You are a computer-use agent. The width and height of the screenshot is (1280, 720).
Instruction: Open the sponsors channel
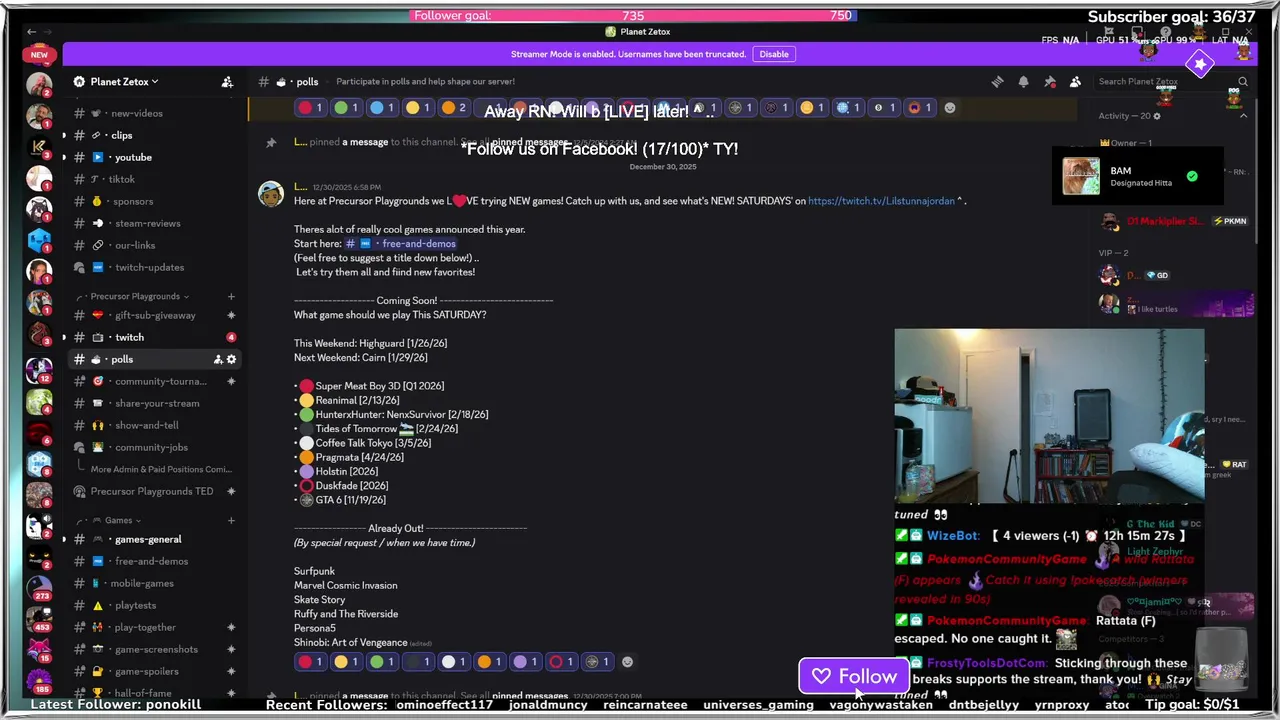[x=155, y=201]
